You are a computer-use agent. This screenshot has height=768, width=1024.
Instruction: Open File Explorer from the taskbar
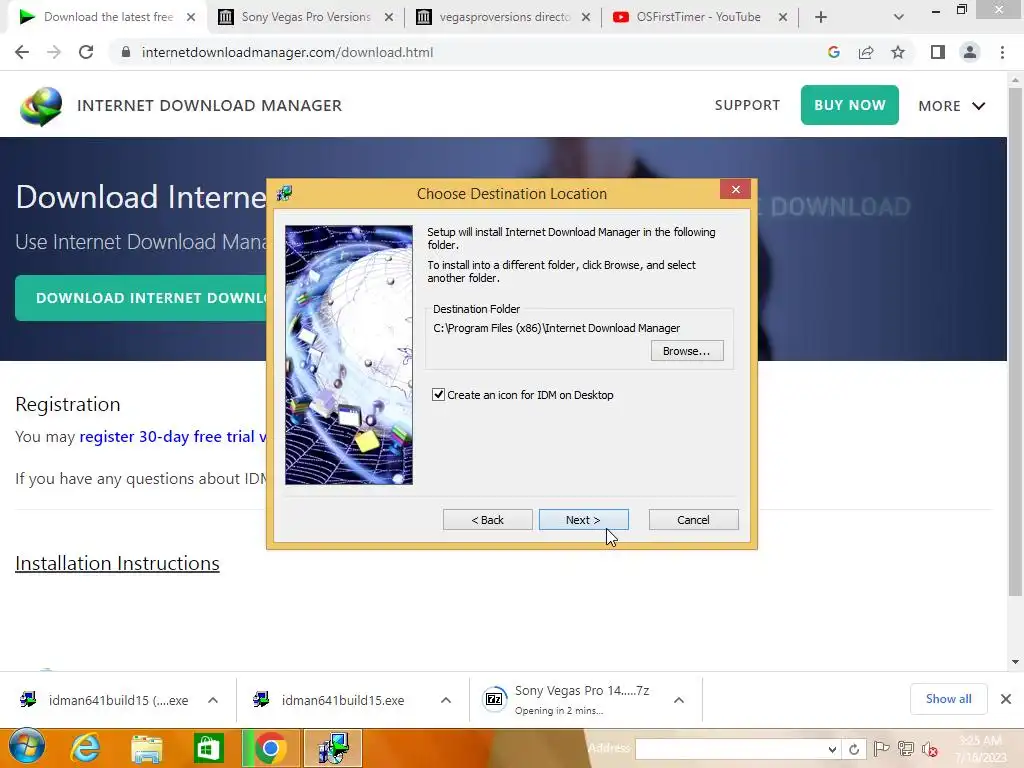[x=146, y=748]
